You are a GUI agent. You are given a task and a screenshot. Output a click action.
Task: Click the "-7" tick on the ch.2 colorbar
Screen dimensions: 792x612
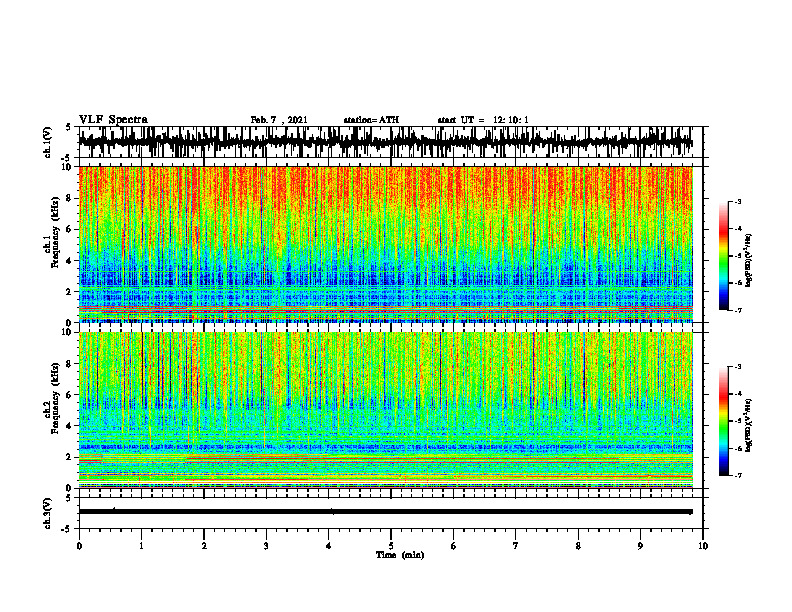click(738, 475)
